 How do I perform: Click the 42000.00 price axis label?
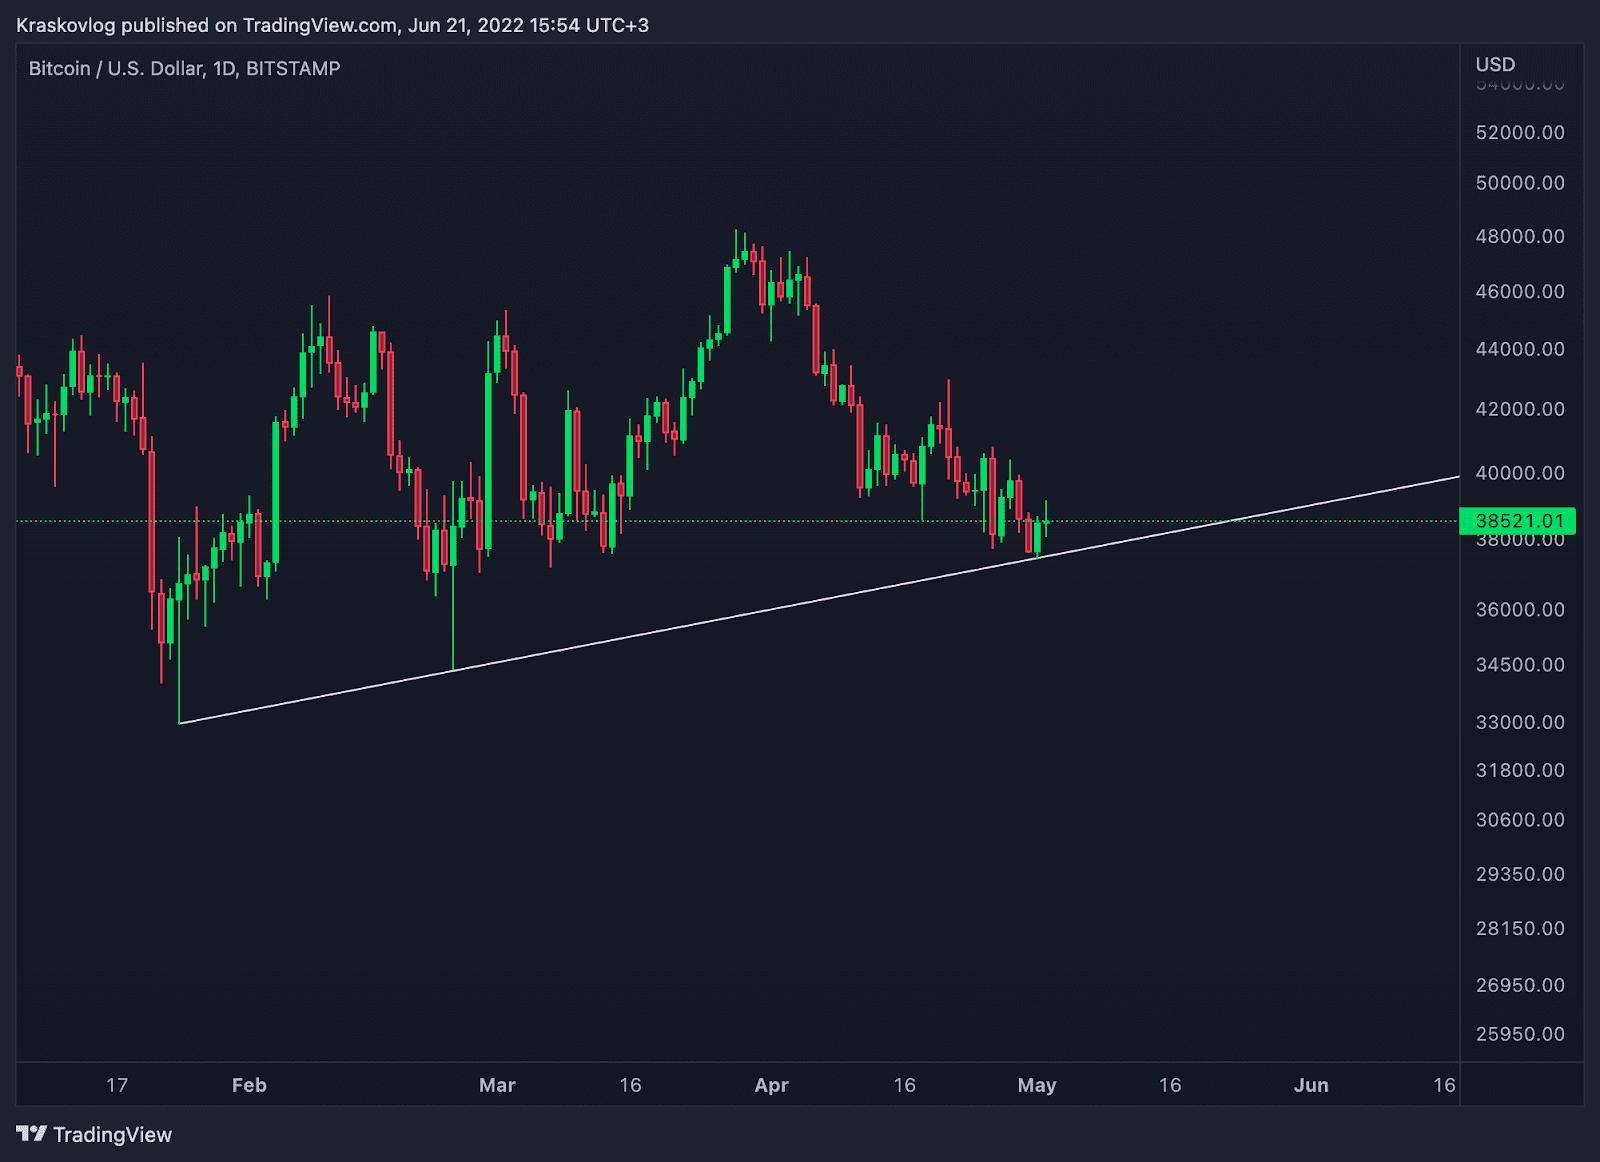(1520, 409)
